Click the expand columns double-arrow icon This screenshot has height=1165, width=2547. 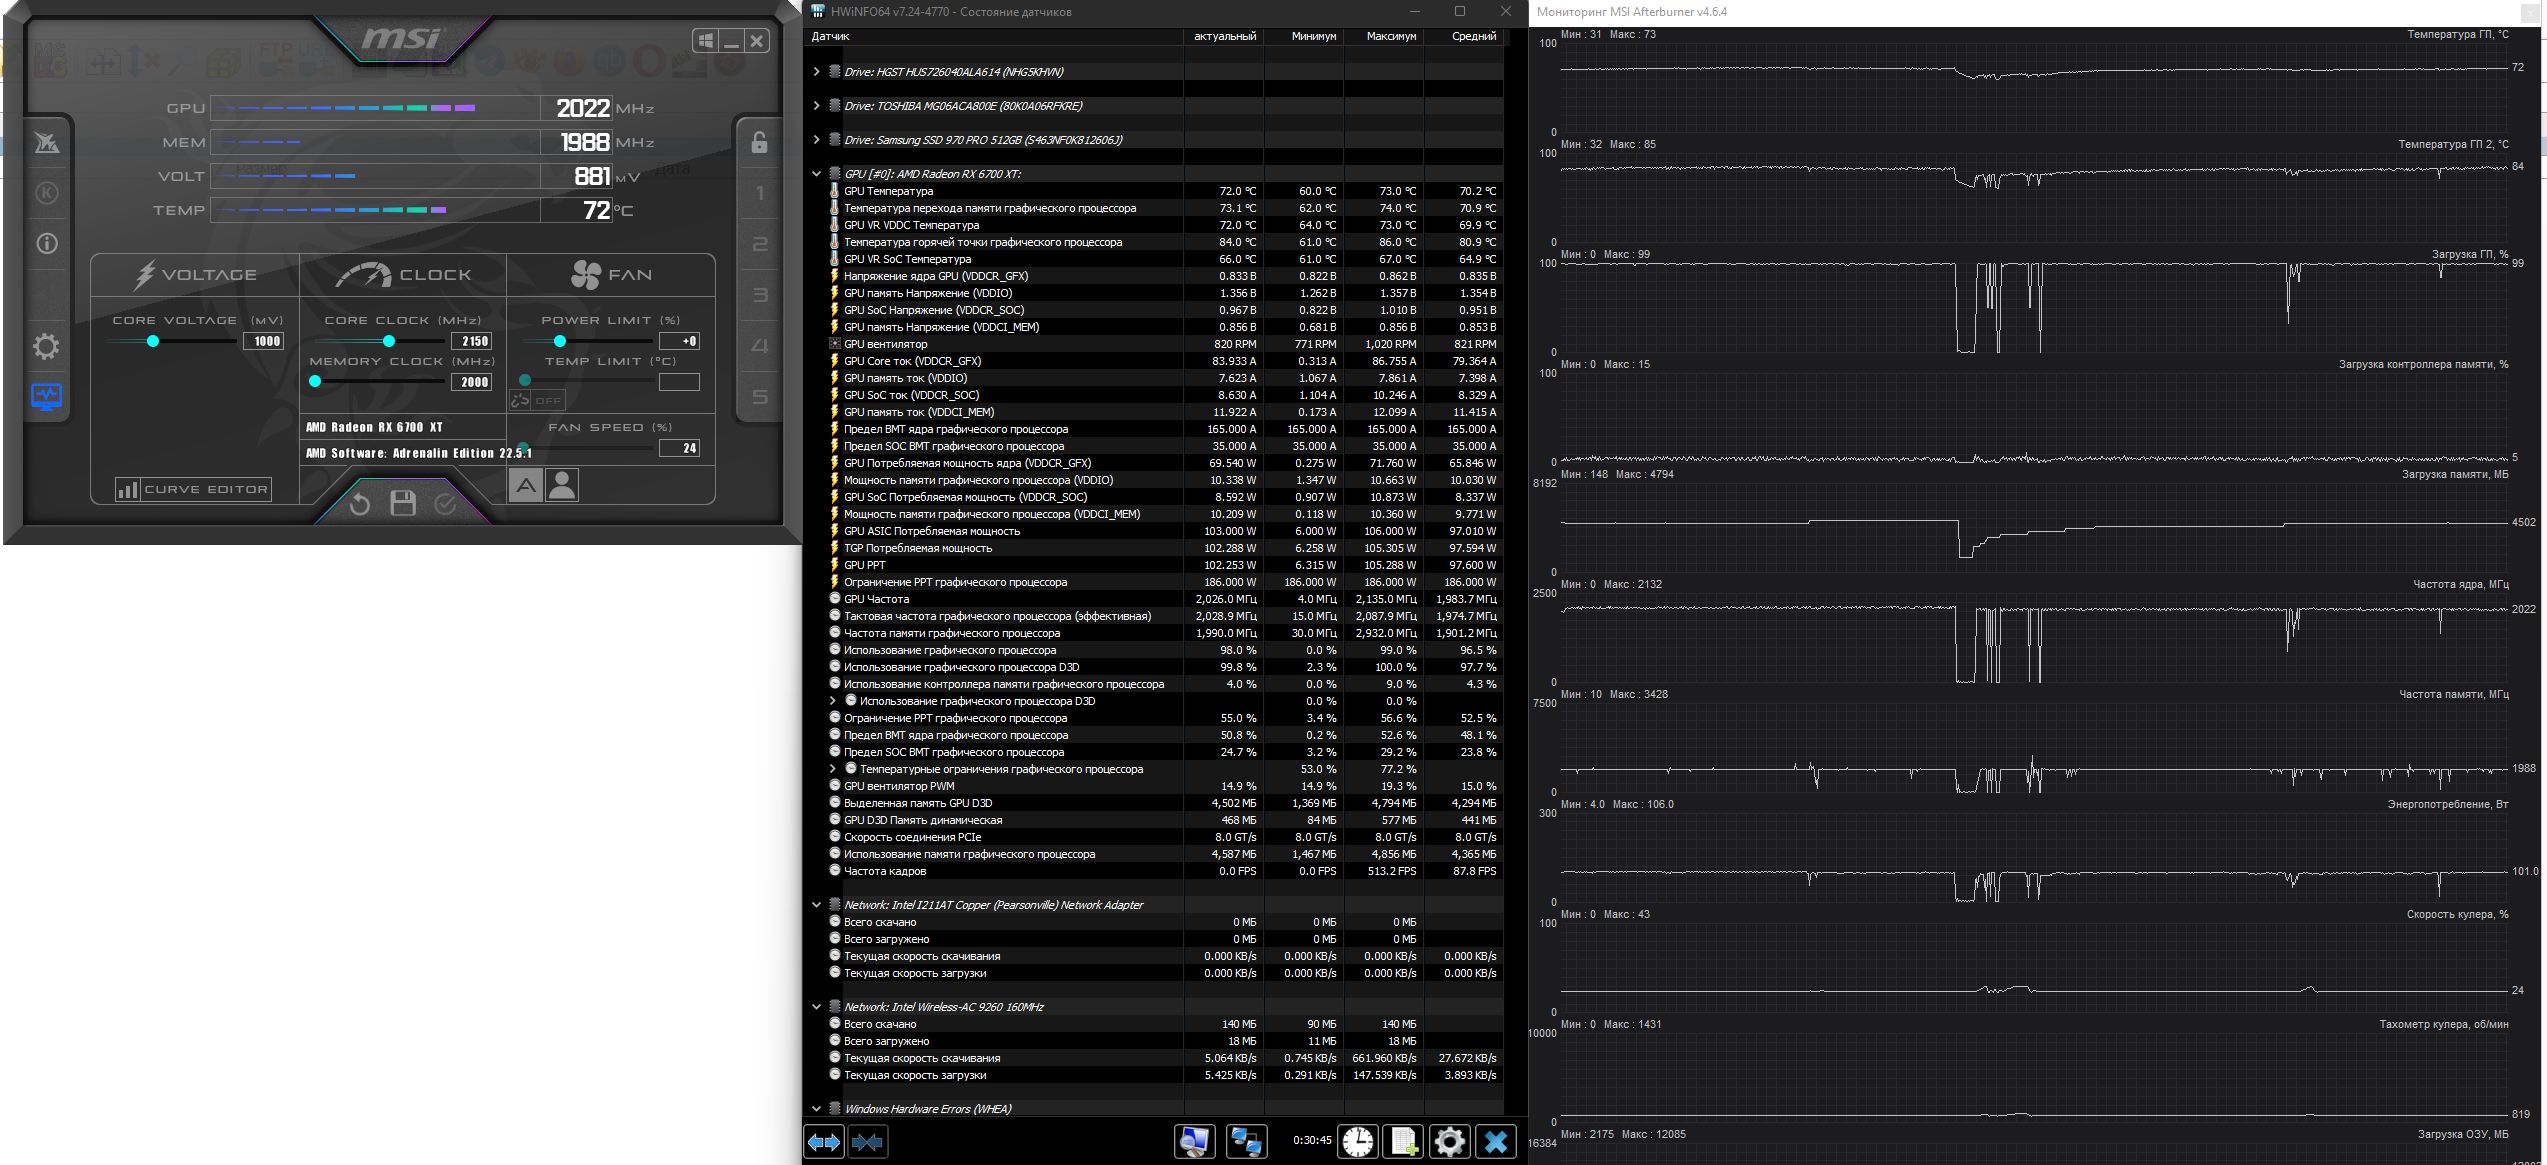pyautogui.click(x=824, y=1141)
